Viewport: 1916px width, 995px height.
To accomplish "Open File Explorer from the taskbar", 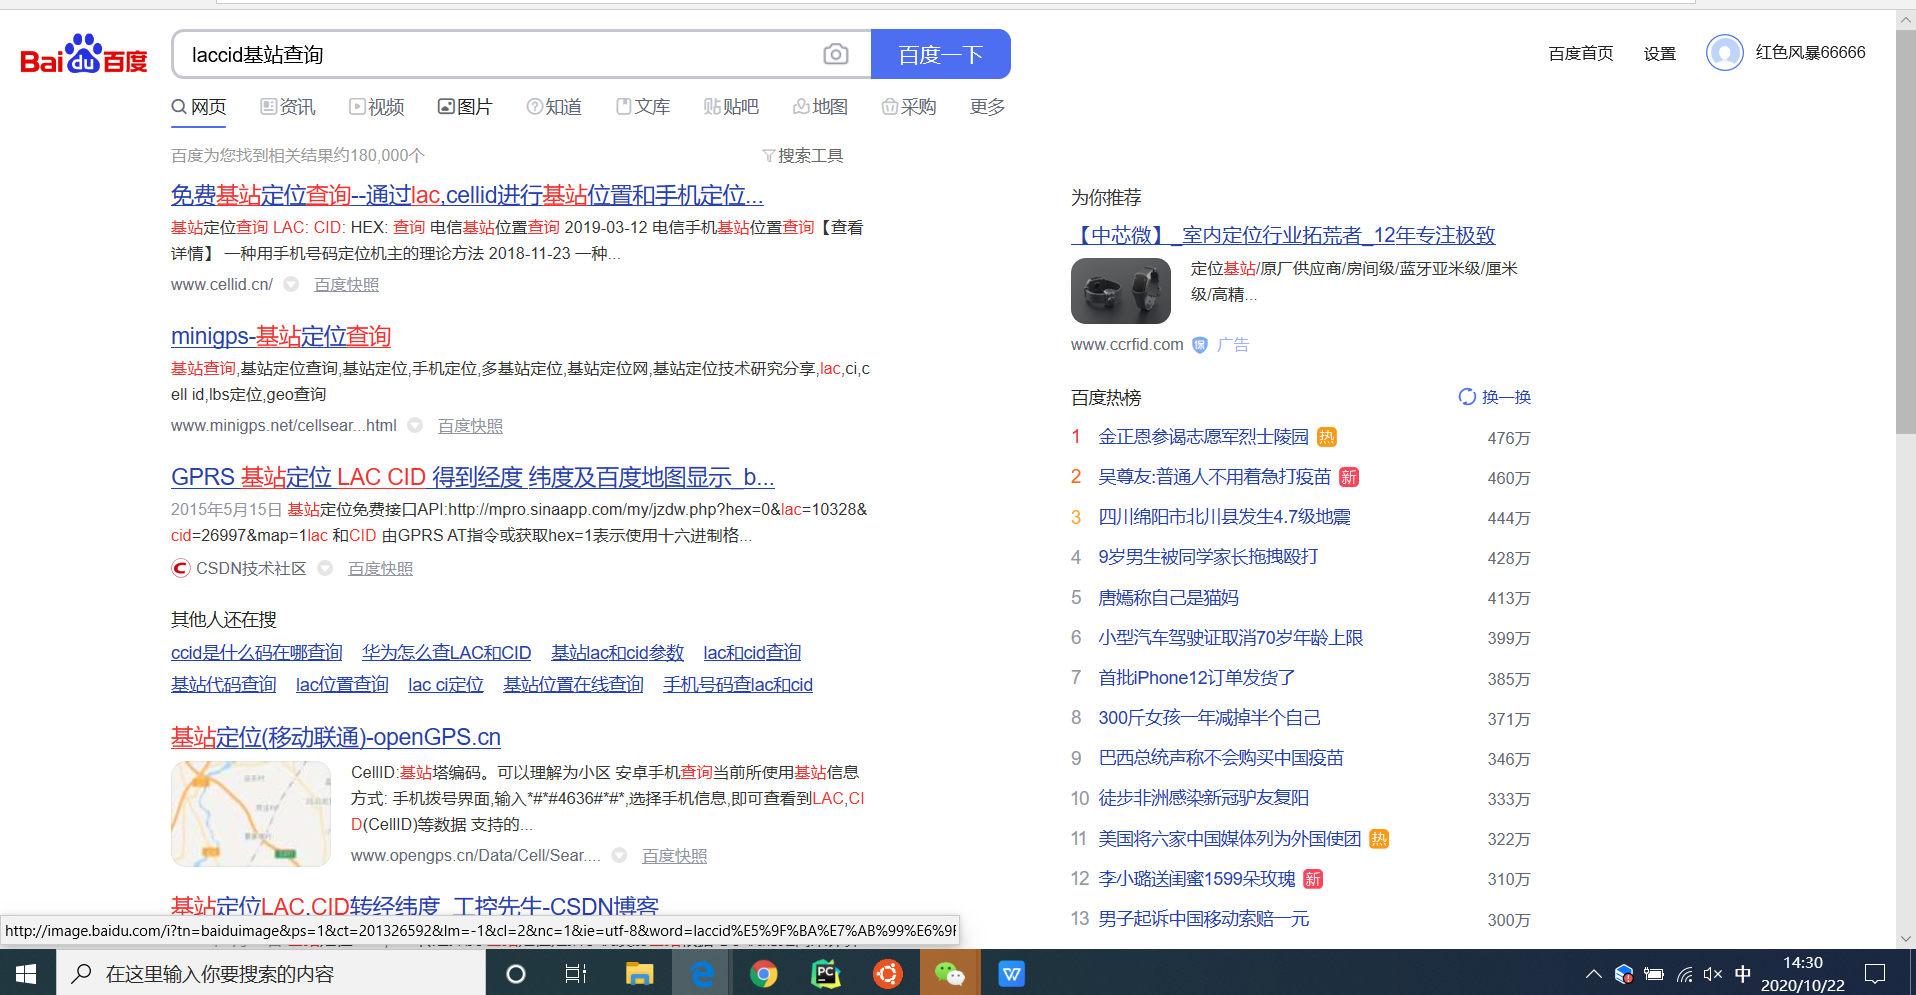I will pyautogui.click(x=639, y=973).
